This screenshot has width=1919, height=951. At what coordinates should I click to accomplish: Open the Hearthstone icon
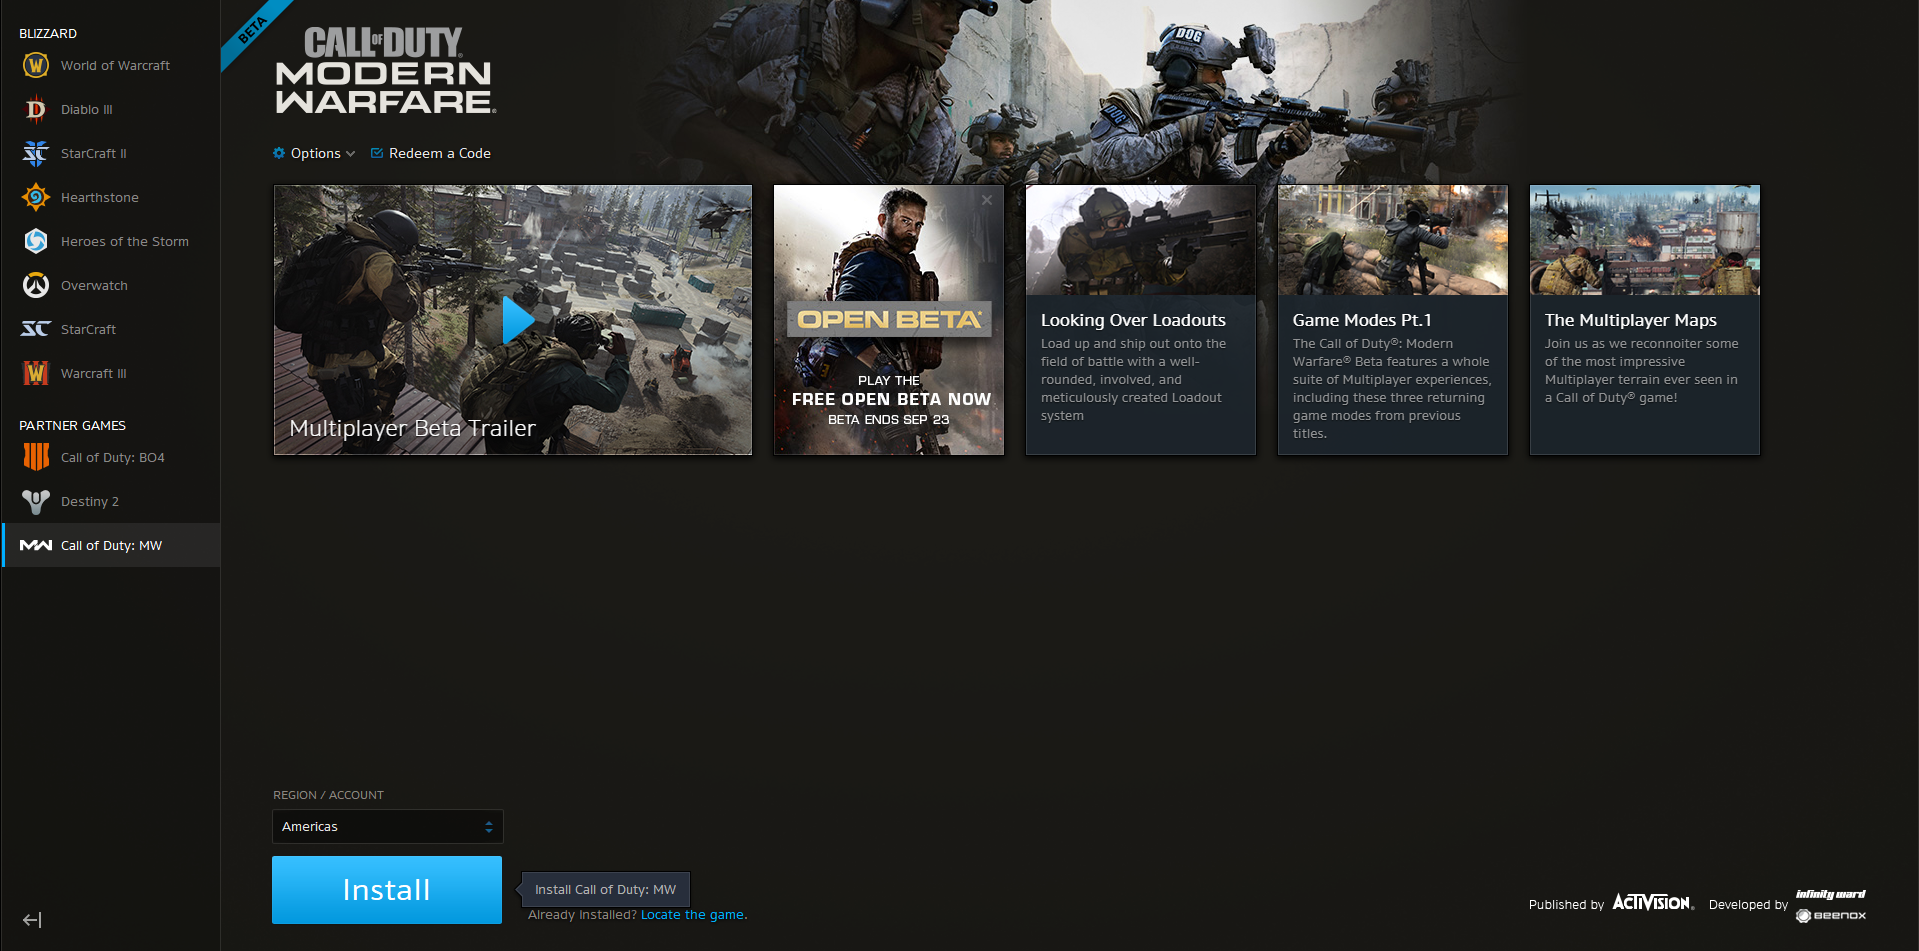coord(36,197)
